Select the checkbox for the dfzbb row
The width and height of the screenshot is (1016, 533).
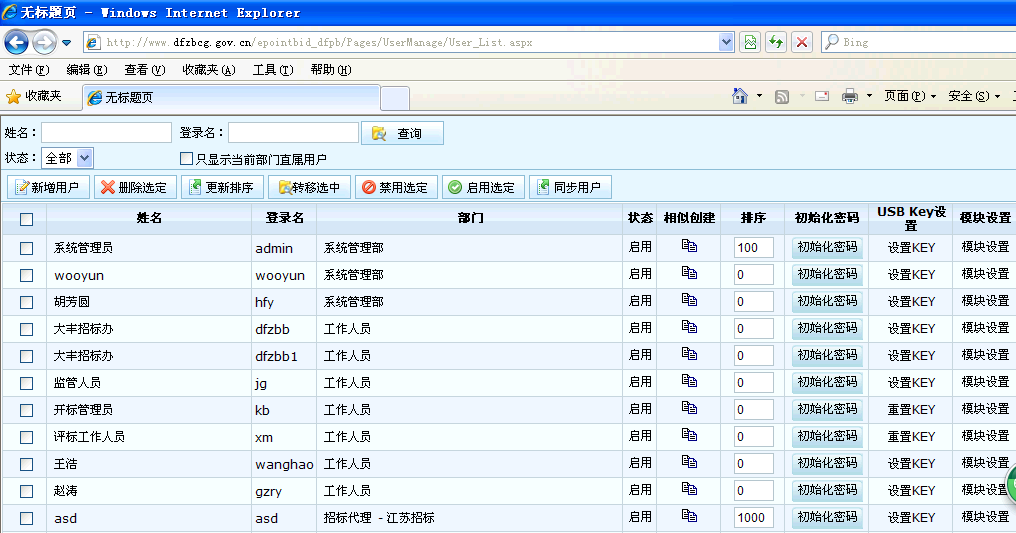coord(26,329)
